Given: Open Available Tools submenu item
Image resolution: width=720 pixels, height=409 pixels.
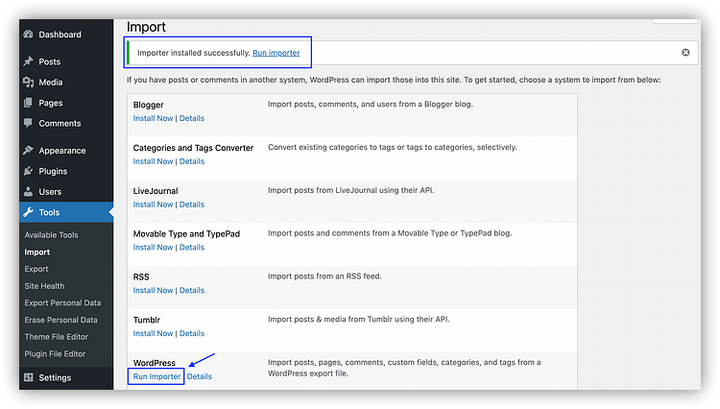Looking at the screenshot, I should point(51,235).
